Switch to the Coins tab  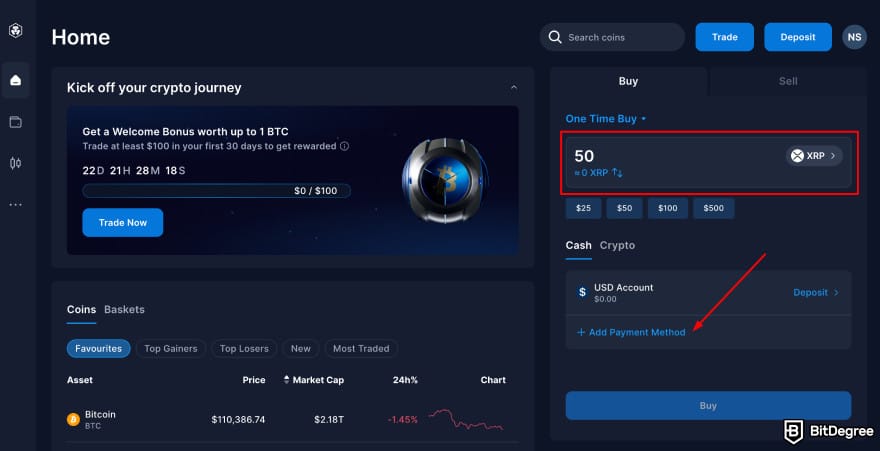point(81,310)
